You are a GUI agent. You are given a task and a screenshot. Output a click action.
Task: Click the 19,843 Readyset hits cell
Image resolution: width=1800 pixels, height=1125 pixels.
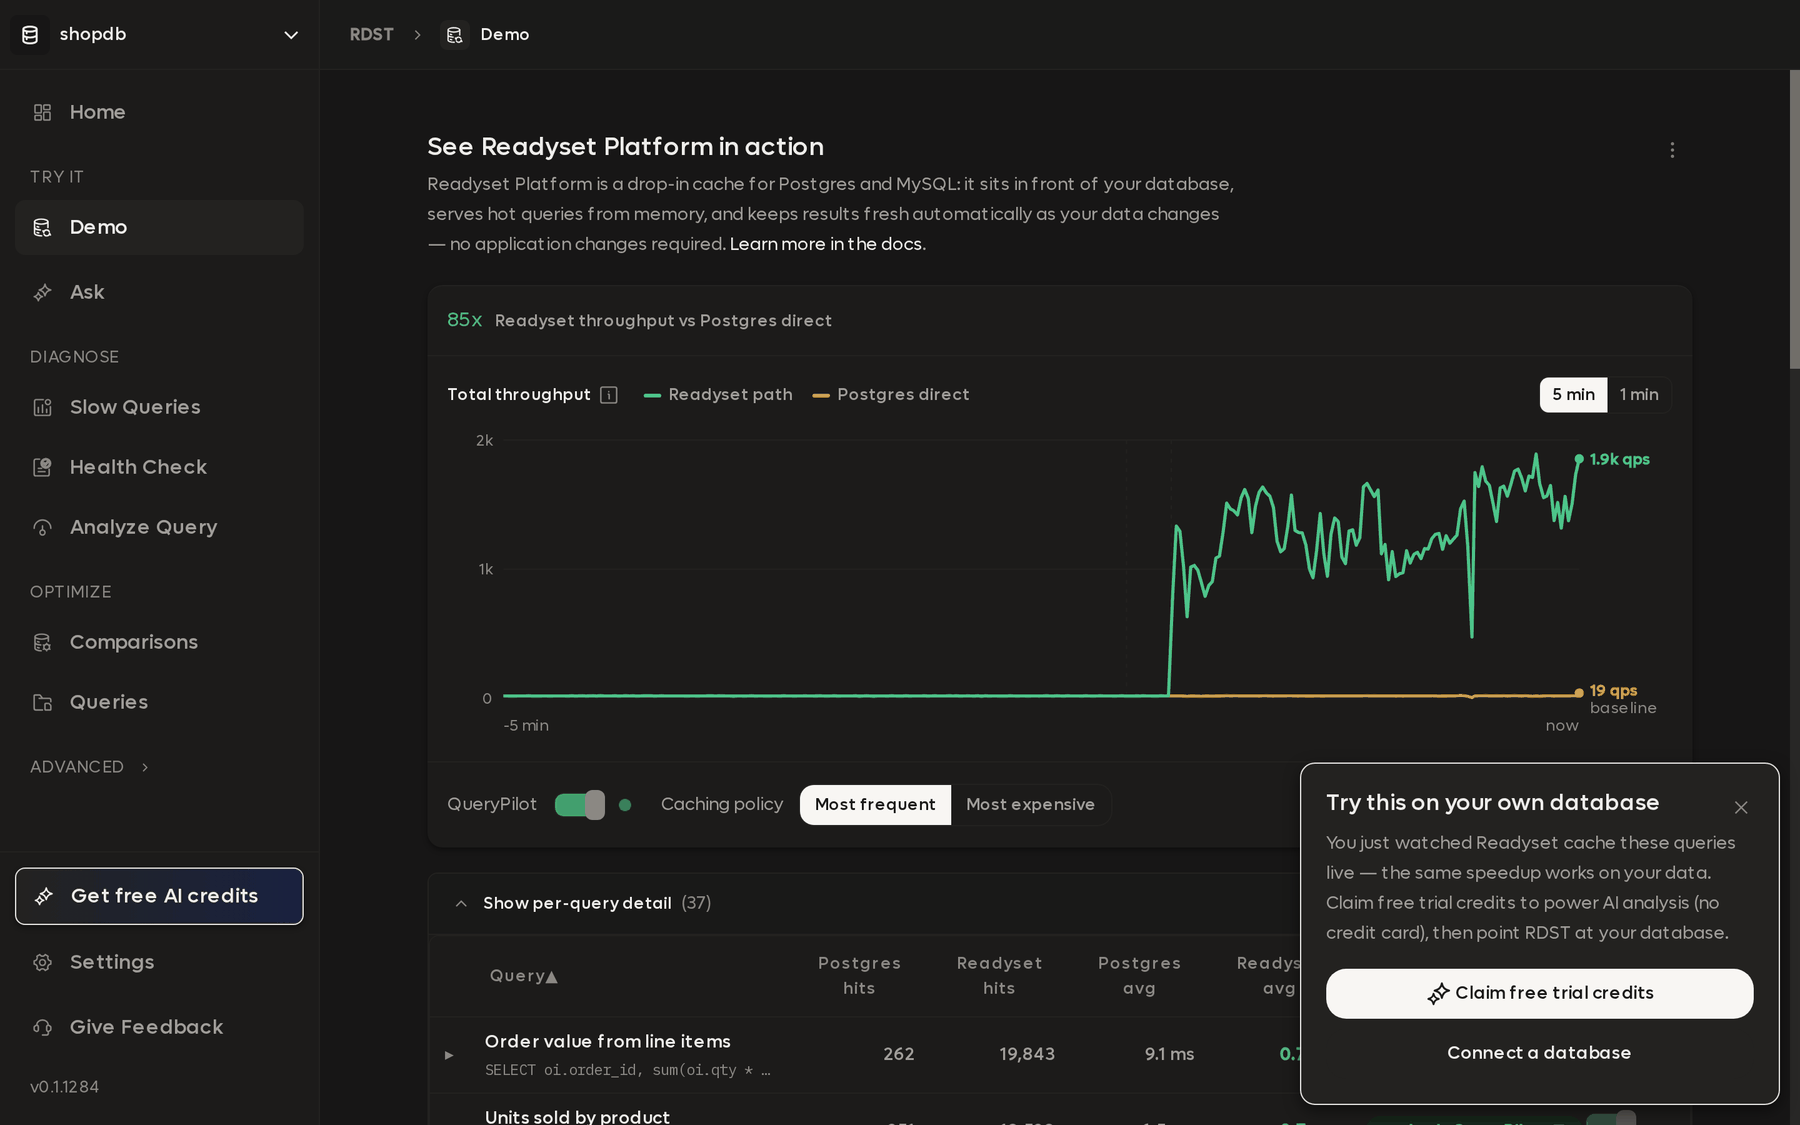(x=1027, y=1055)
